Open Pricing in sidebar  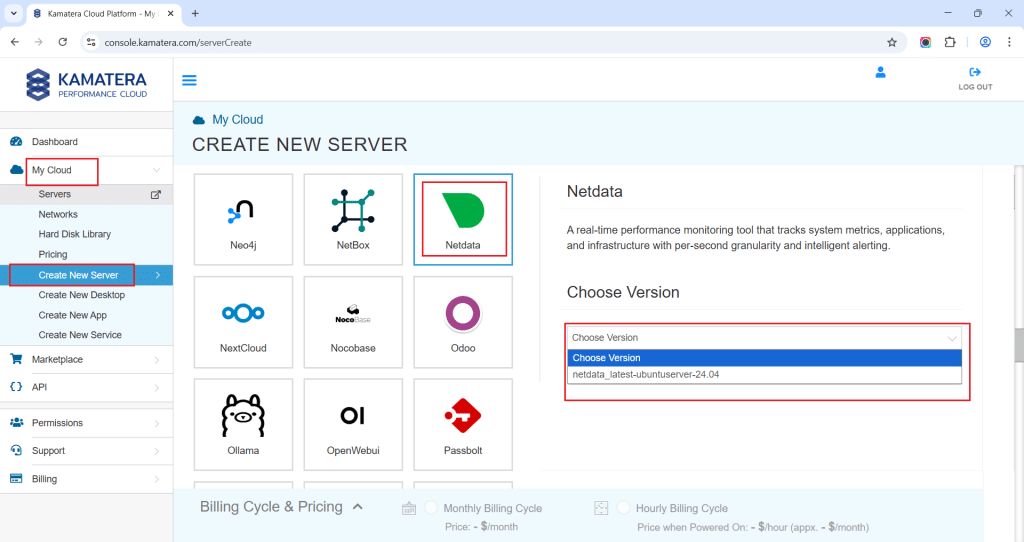53,255
